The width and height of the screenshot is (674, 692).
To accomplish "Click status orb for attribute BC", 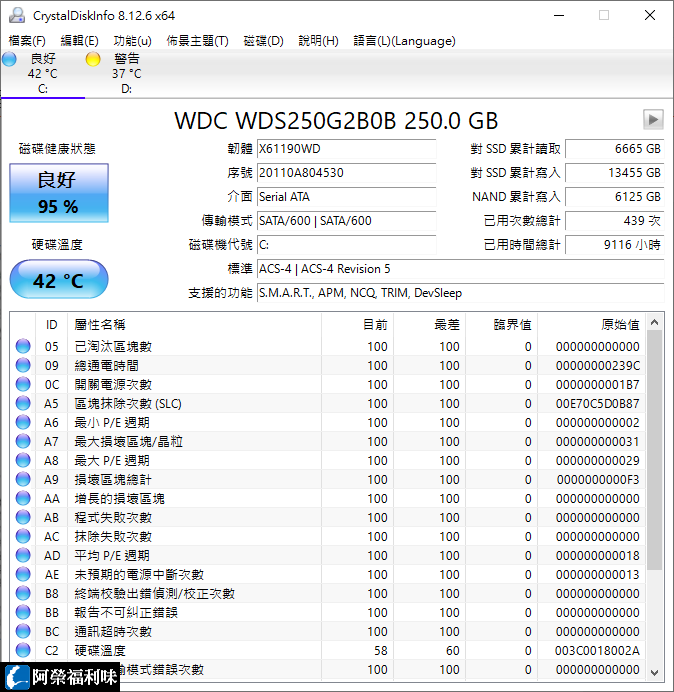I will pyautogui.click(x=23, y=631).
